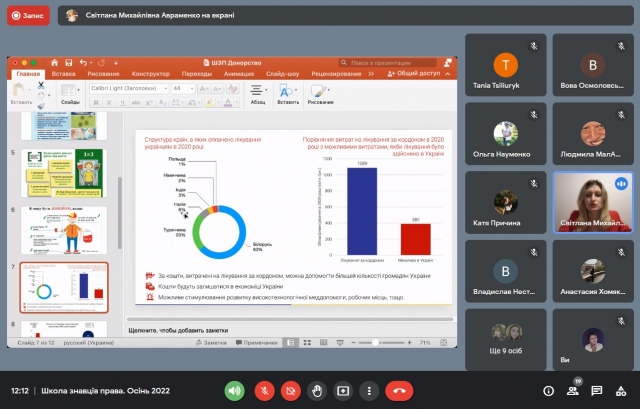Raise hand in the meeting

[x=317, y=391]
